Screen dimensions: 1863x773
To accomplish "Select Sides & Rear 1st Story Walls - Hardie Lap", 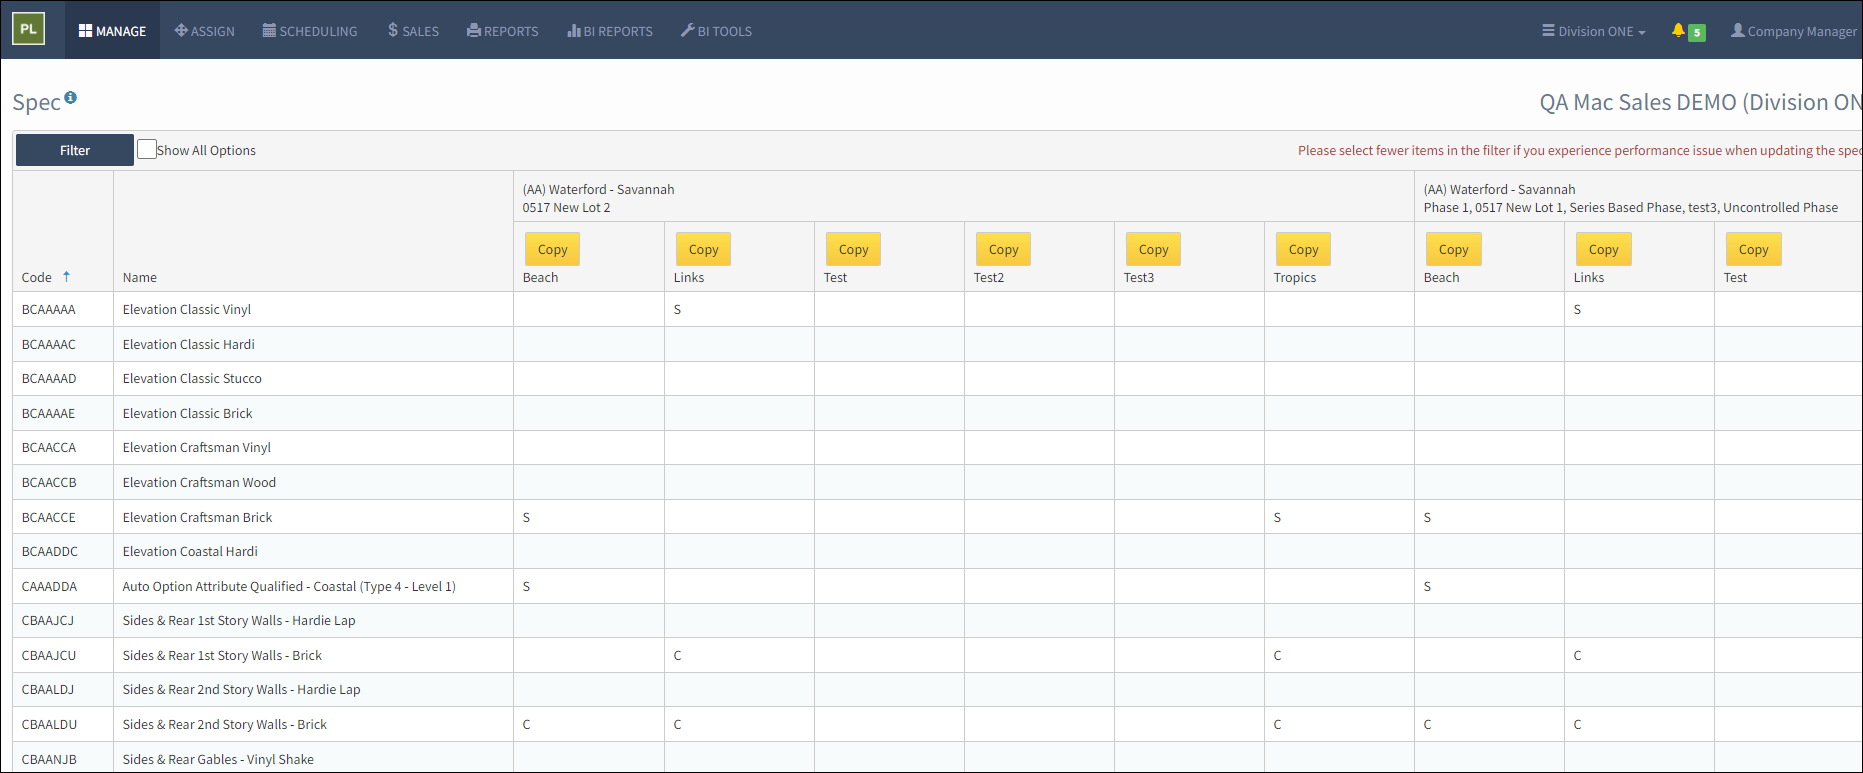I will (239, 620).
